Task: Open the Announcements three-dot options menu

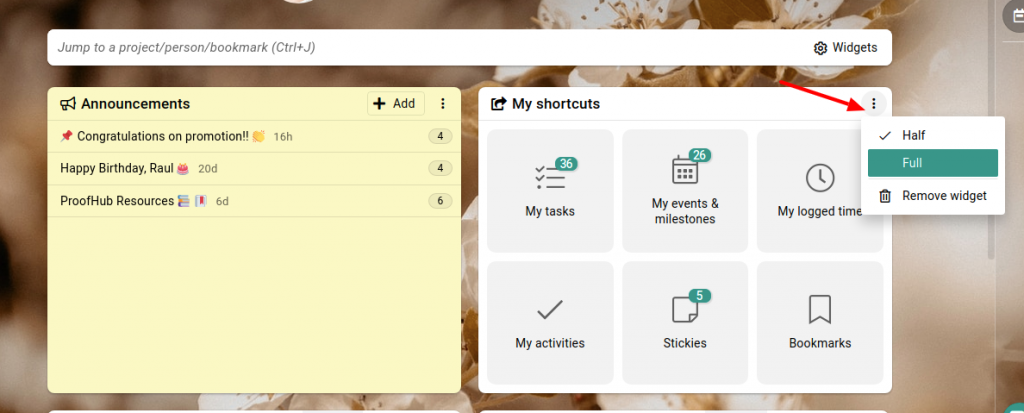Action: pos(443,103)
